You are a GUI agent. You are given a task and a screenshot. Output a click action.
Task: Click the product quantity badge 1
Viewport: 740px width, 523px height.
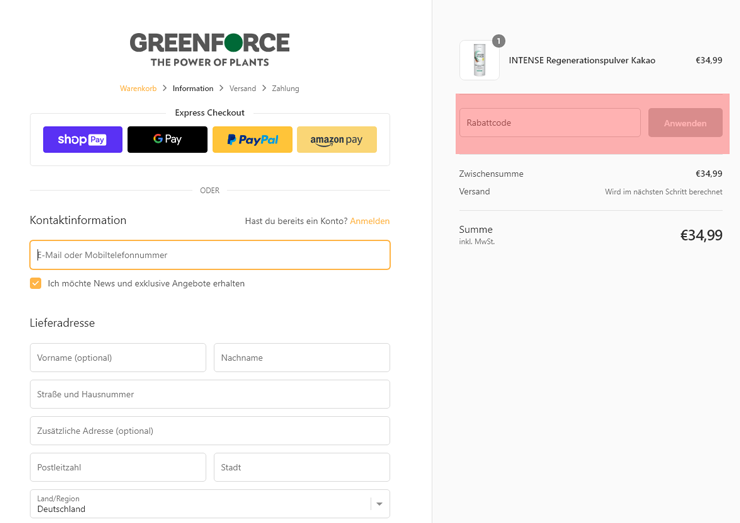point(498,41)
